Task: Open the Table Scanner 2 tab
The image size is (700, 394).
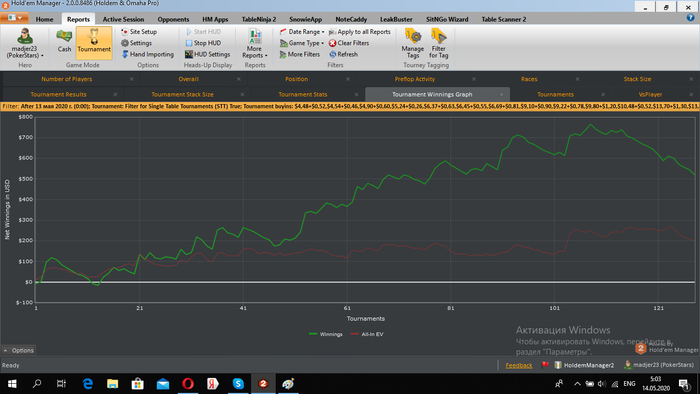Action: pyautogui.click(x=504, y=19)
